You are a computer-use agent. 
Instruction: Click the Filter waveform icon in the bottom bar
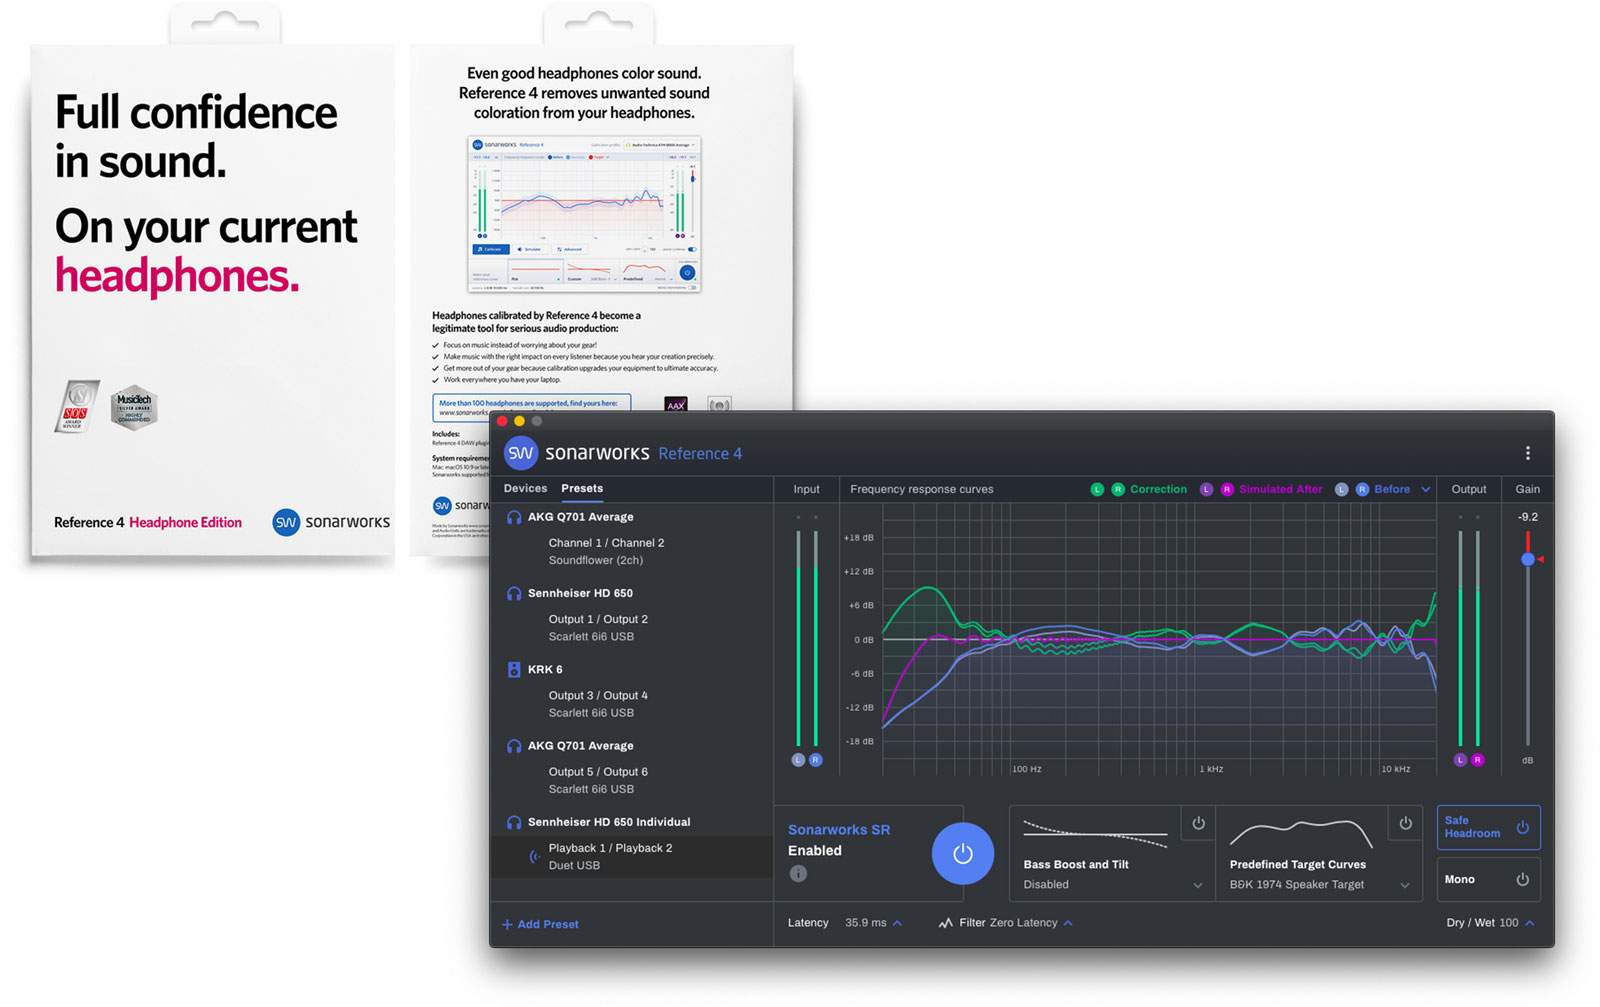pyautogui.click(x=945, y=923)
